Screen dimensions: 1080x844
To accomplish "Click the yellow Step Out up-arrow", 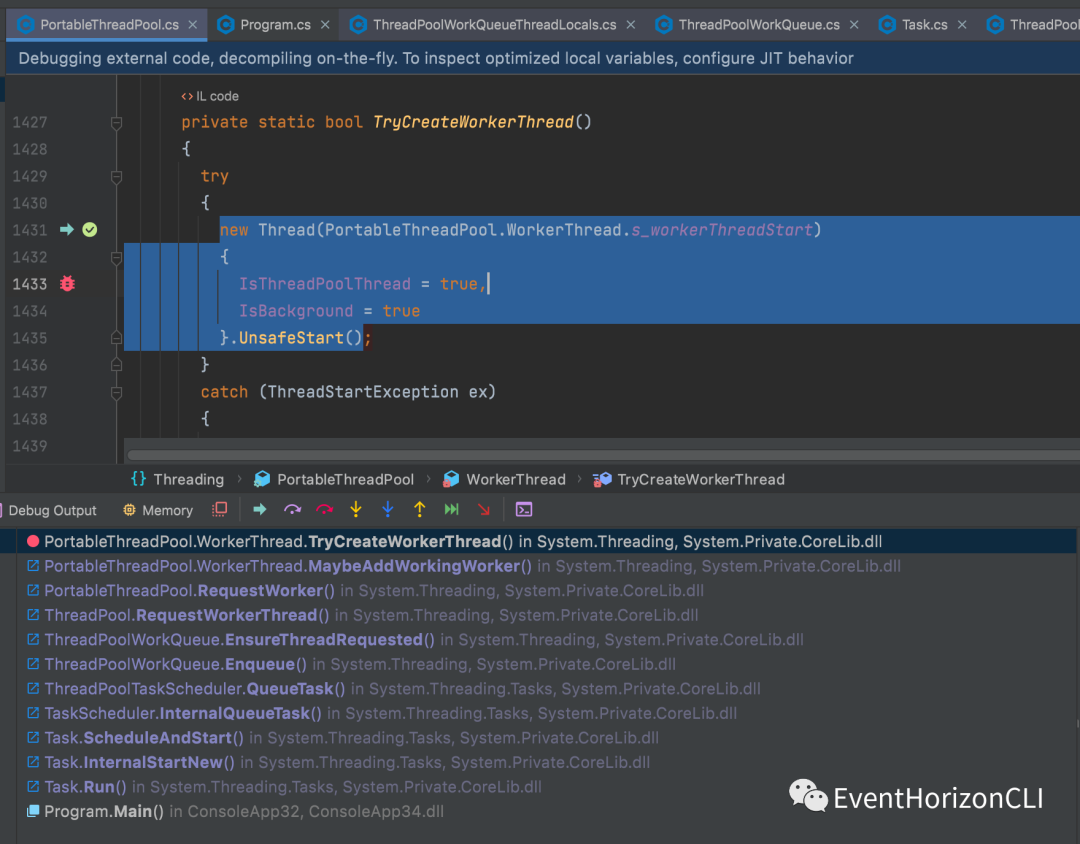I will (419, 510).
